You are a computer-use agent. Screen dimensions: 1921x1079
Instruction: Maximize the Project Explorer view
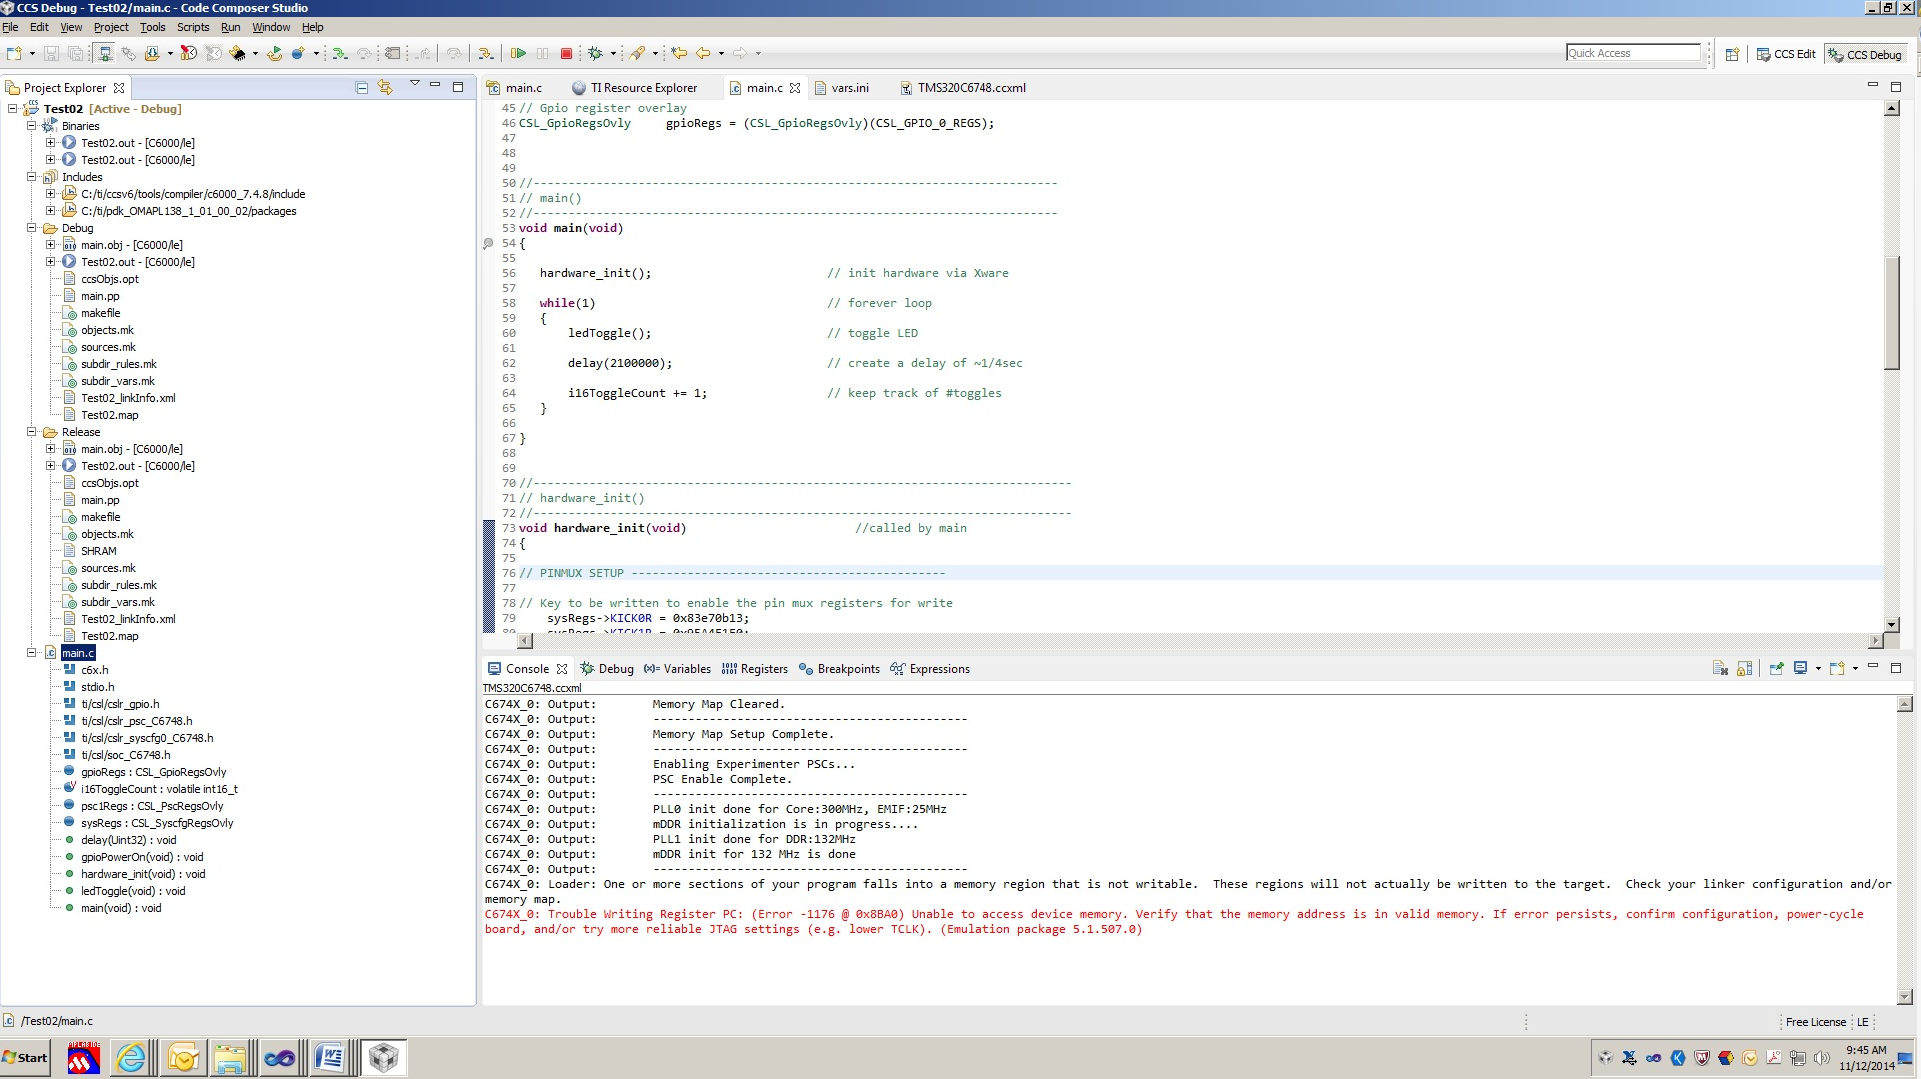(458, 87)
